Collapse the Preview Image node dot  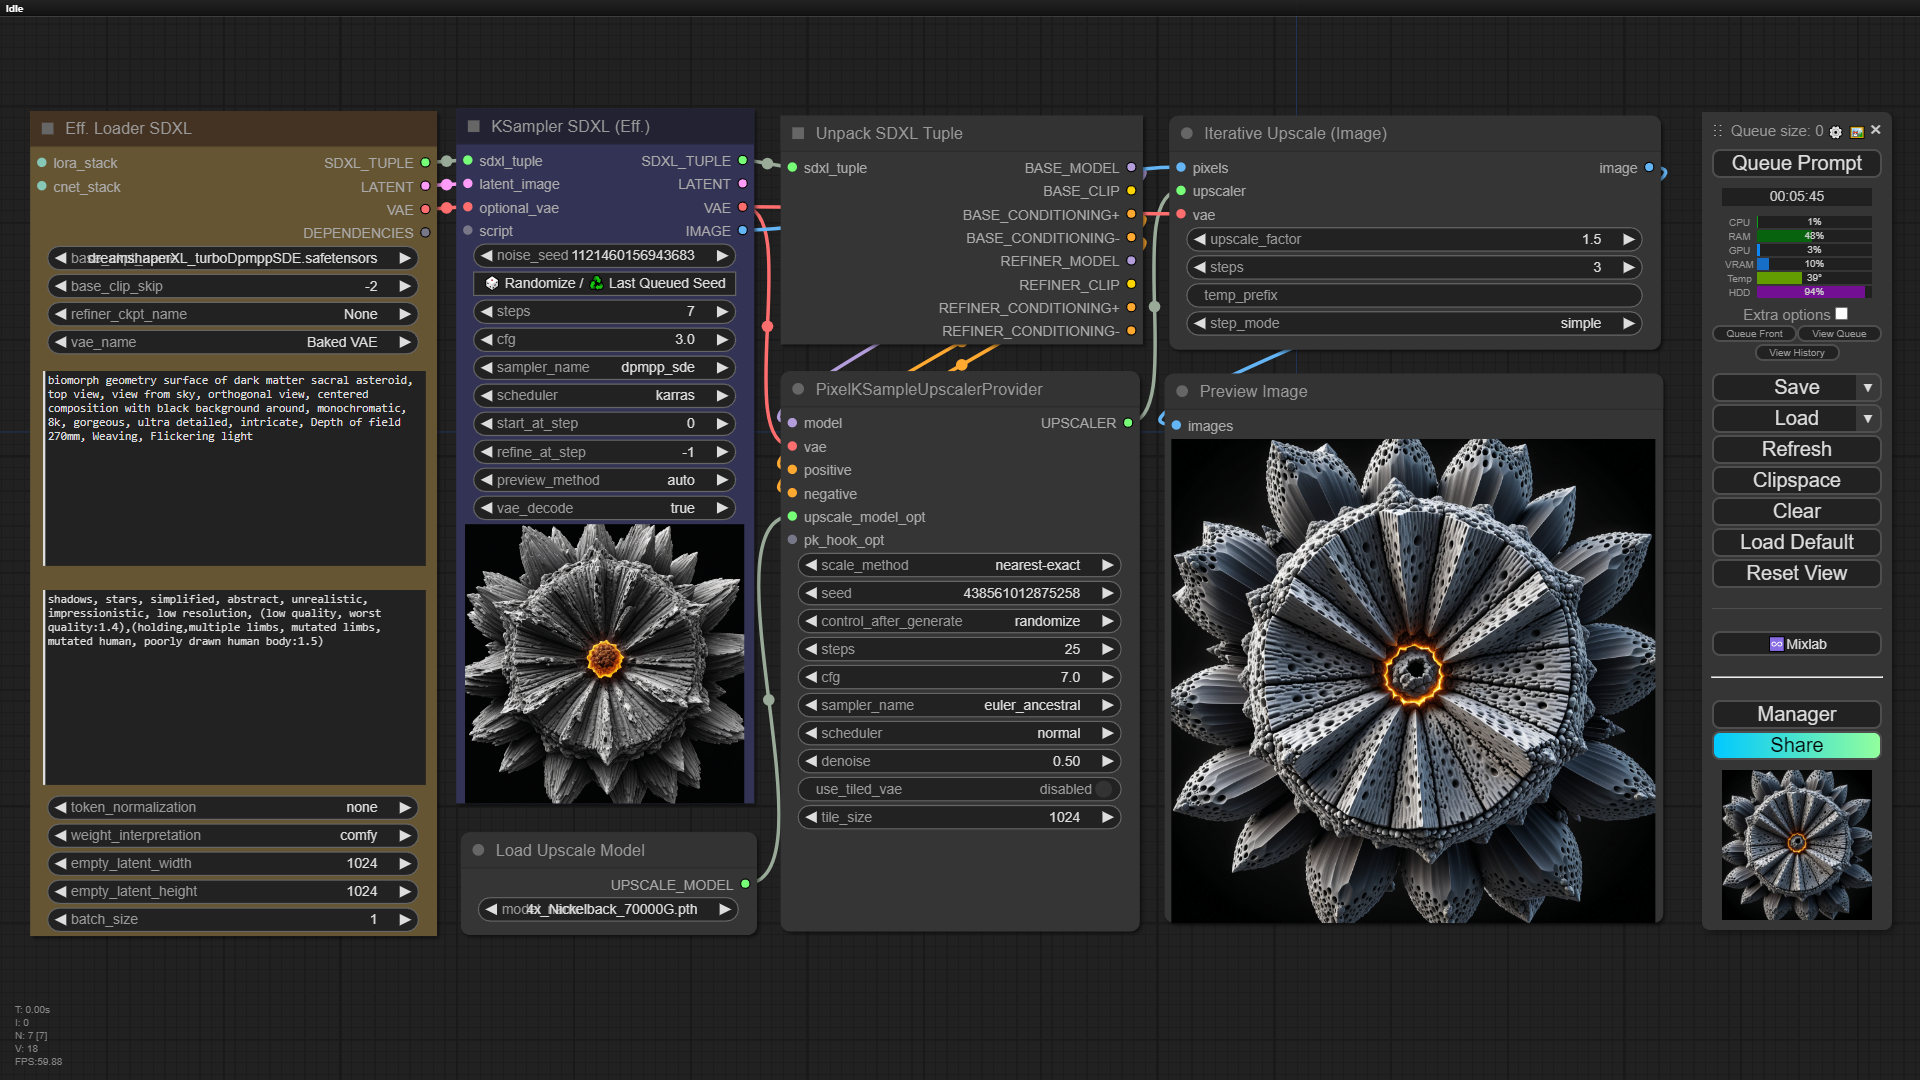(1182, 391)
